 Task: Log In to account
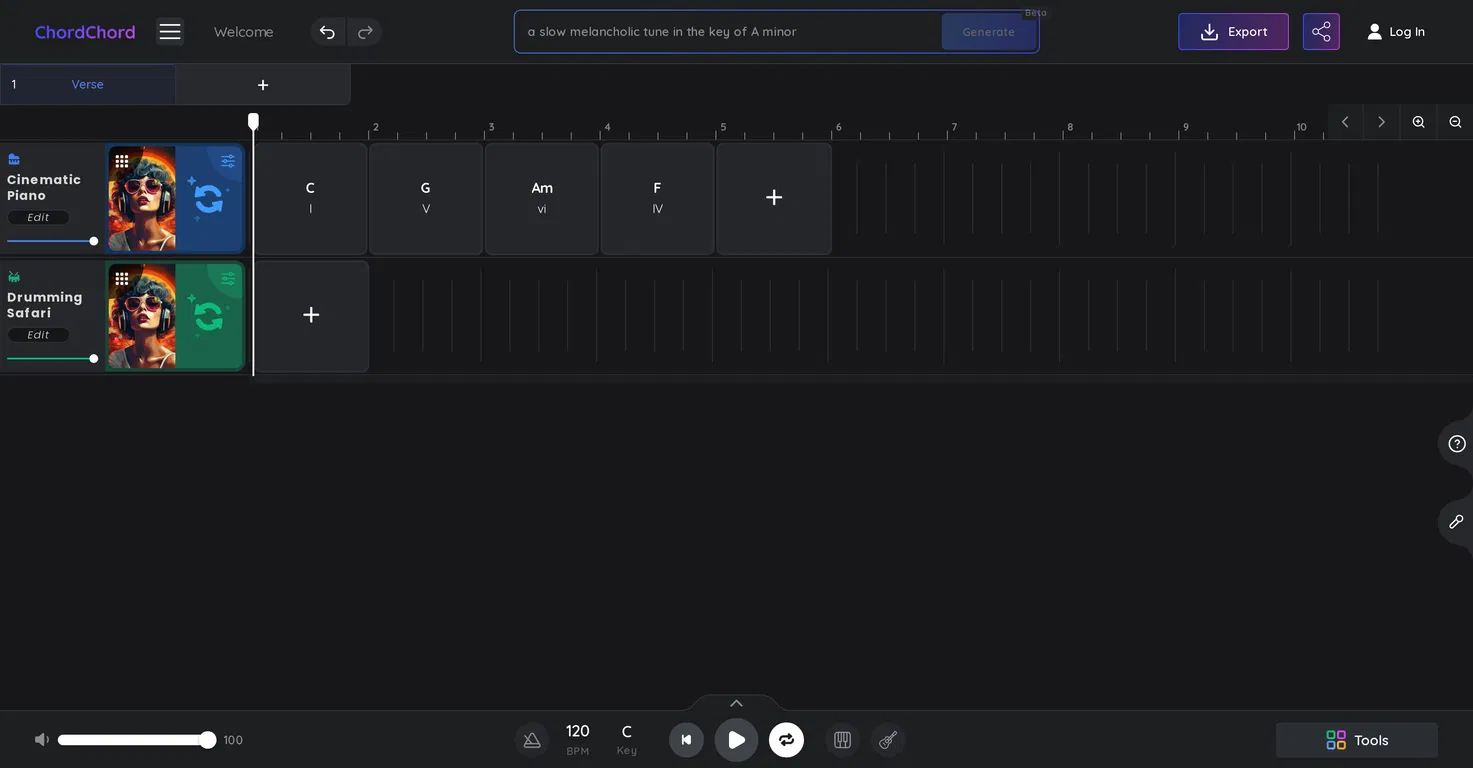point(1396,32)
